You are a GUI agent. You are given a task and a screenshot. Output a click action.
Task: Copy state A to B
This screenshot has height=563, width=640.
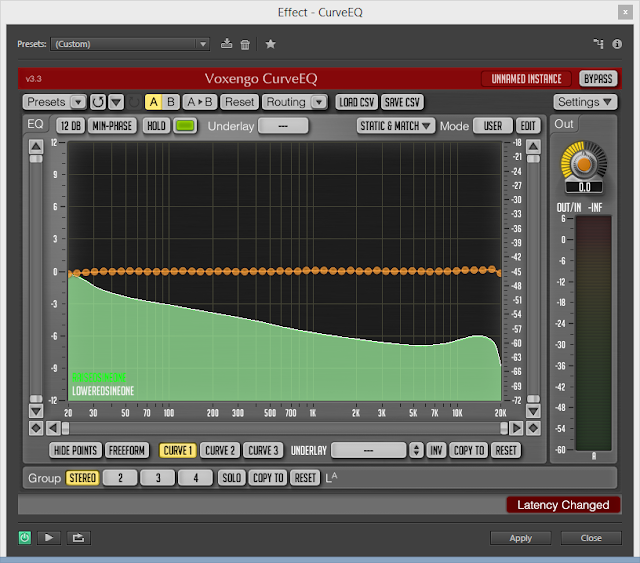[200, 102]
